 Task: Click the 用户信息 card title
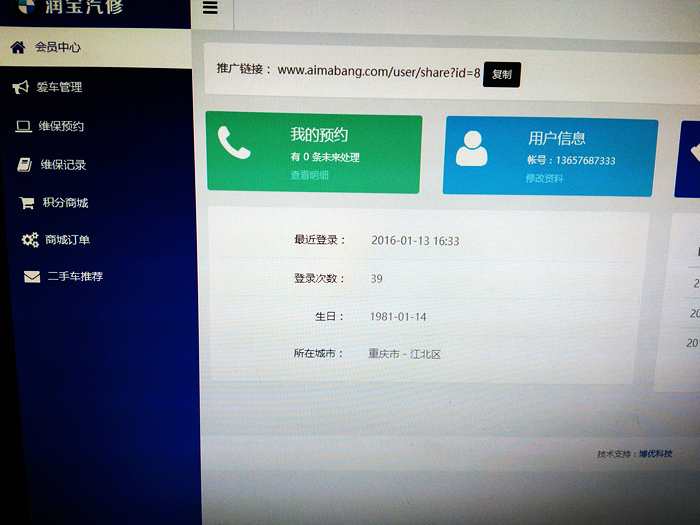[x=556, y=138]
